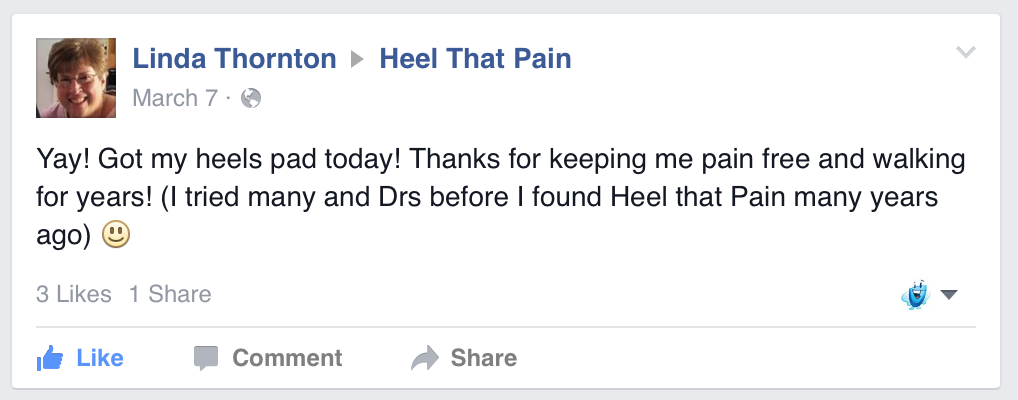Click the triangle arrow between the names
Image resolution: width=1018 pixels, height=400 pixels.
[x=358, y=59]
